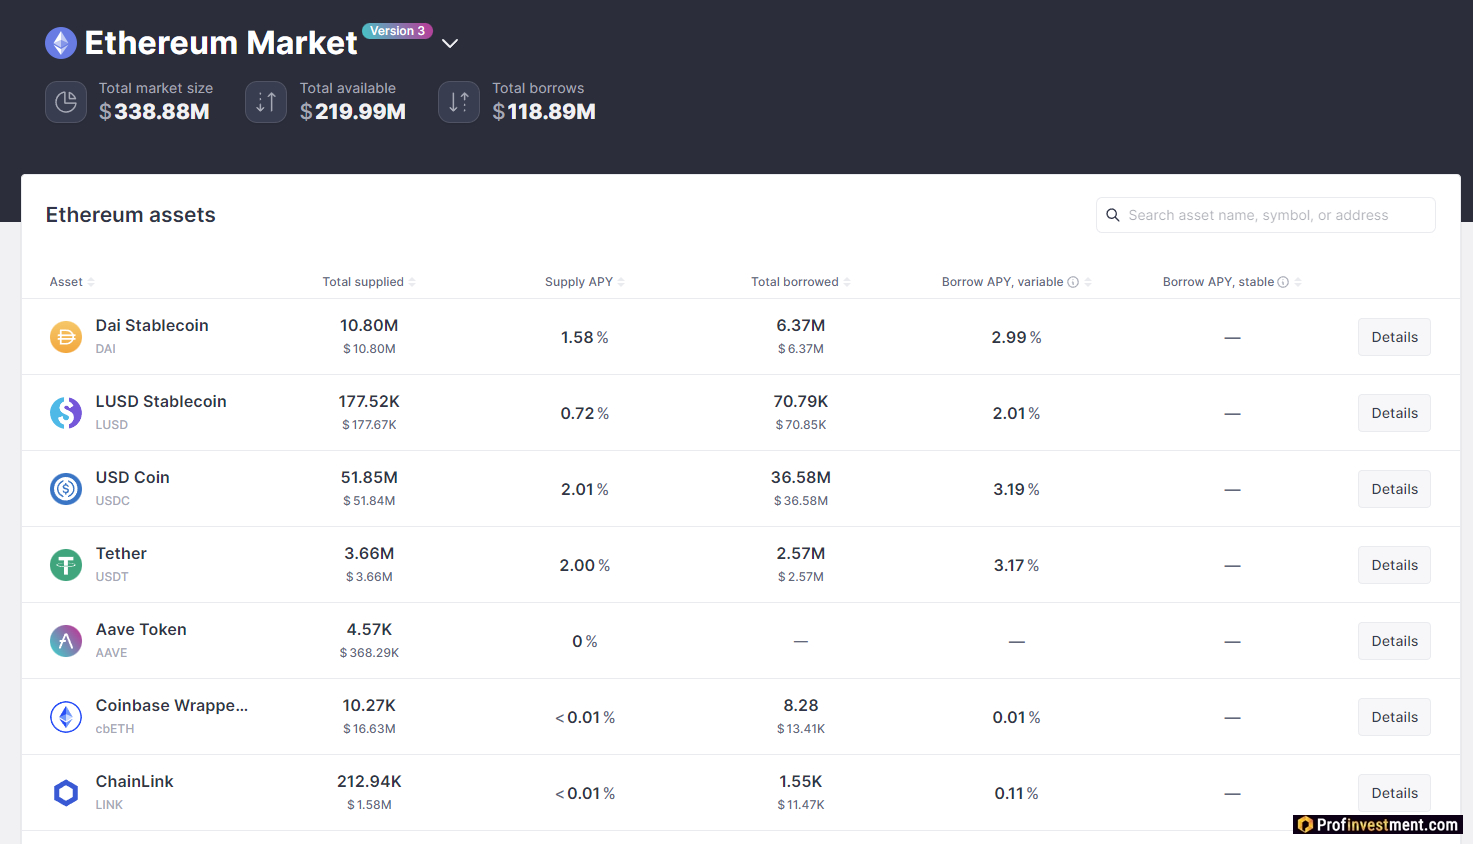Click the Ethereum assets heading
The width and height of the screenshot is (1473, 844).
point(131,215)
